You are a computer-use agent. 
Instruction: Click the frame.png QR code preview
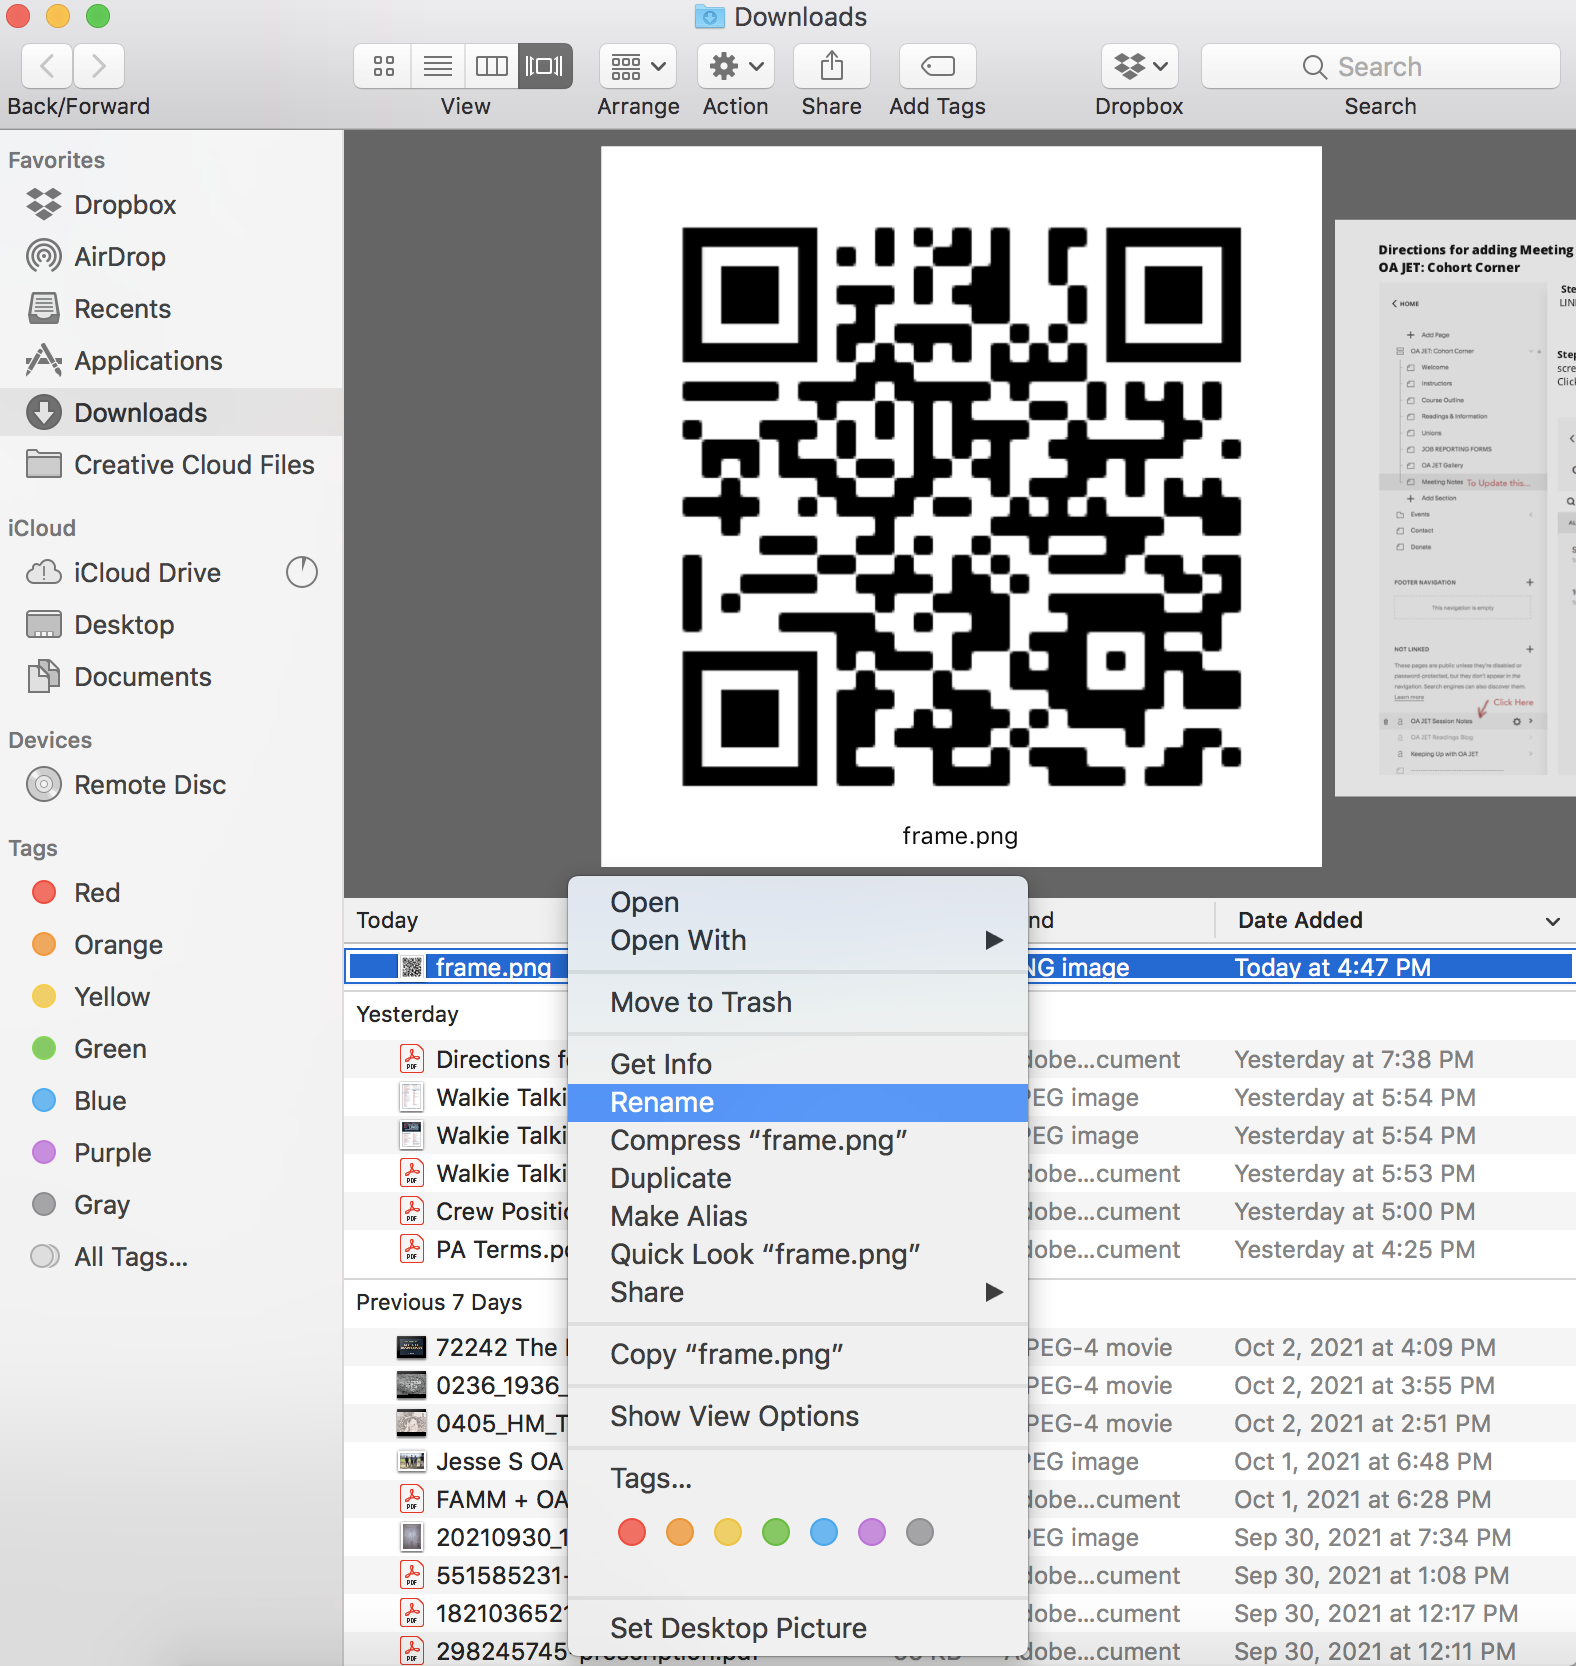(961, 506)
